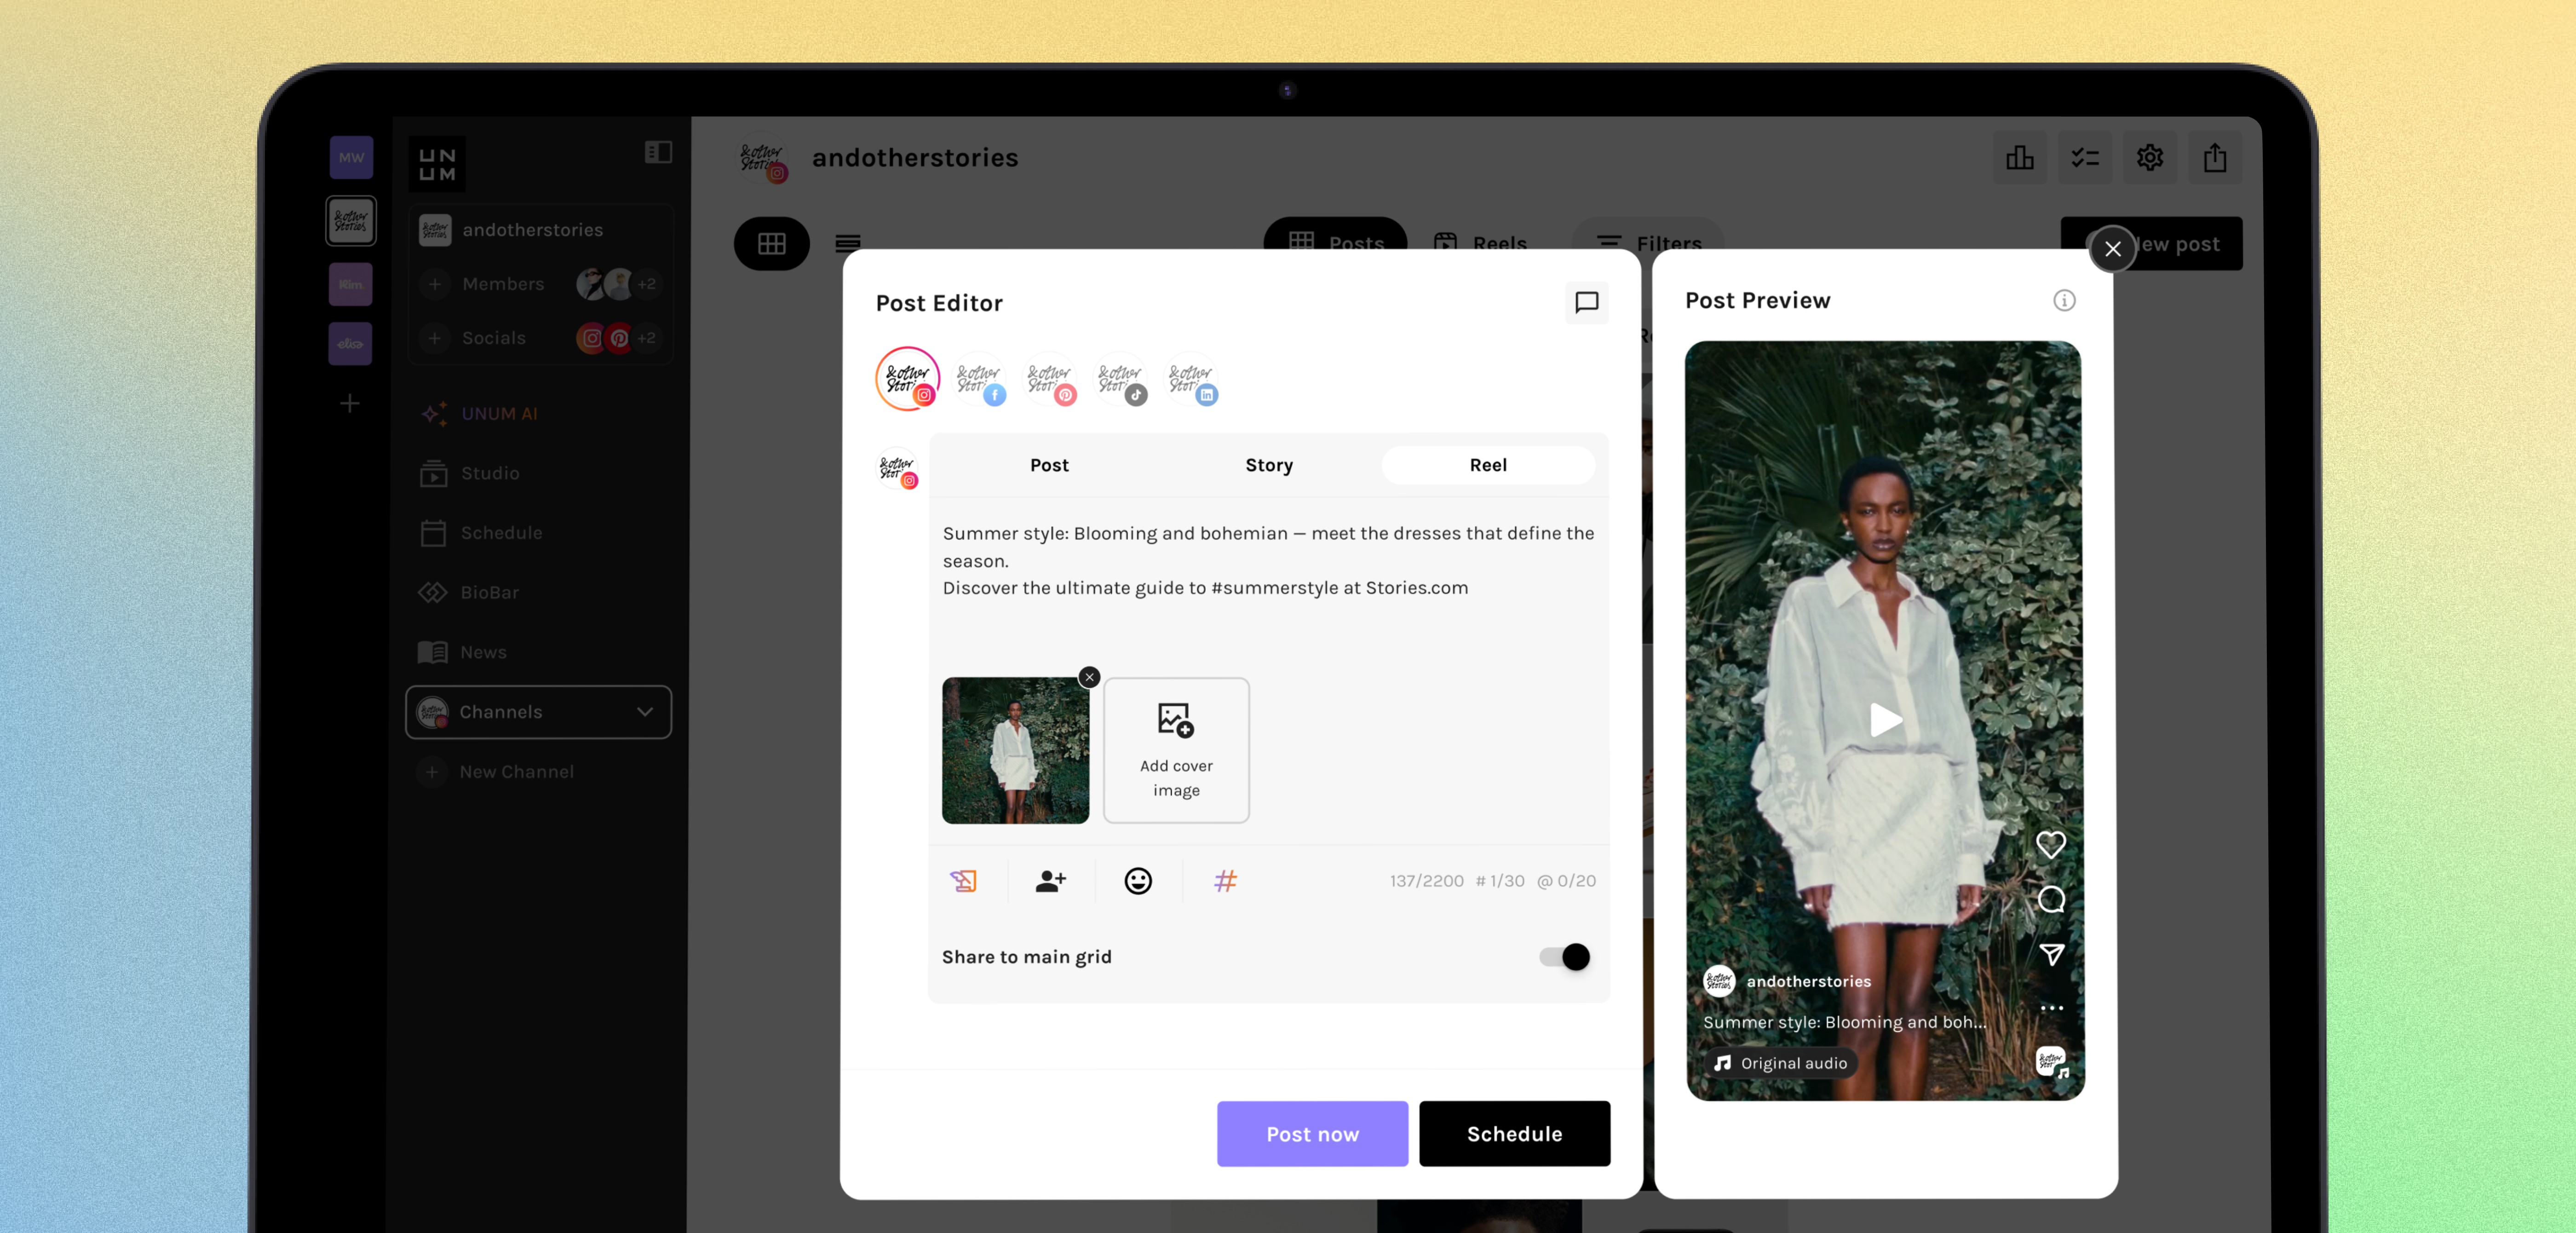This screenshot has height=1233, width=2576.
Task: Select the TikTok account avatar
Action: tap(1120, 380)
